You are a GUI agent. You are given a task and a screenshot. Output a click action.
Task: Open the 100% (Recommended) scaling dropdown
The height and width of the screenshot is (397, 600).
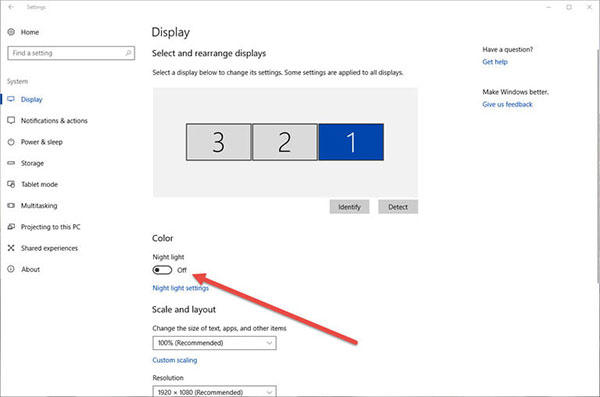click(214, 343)
